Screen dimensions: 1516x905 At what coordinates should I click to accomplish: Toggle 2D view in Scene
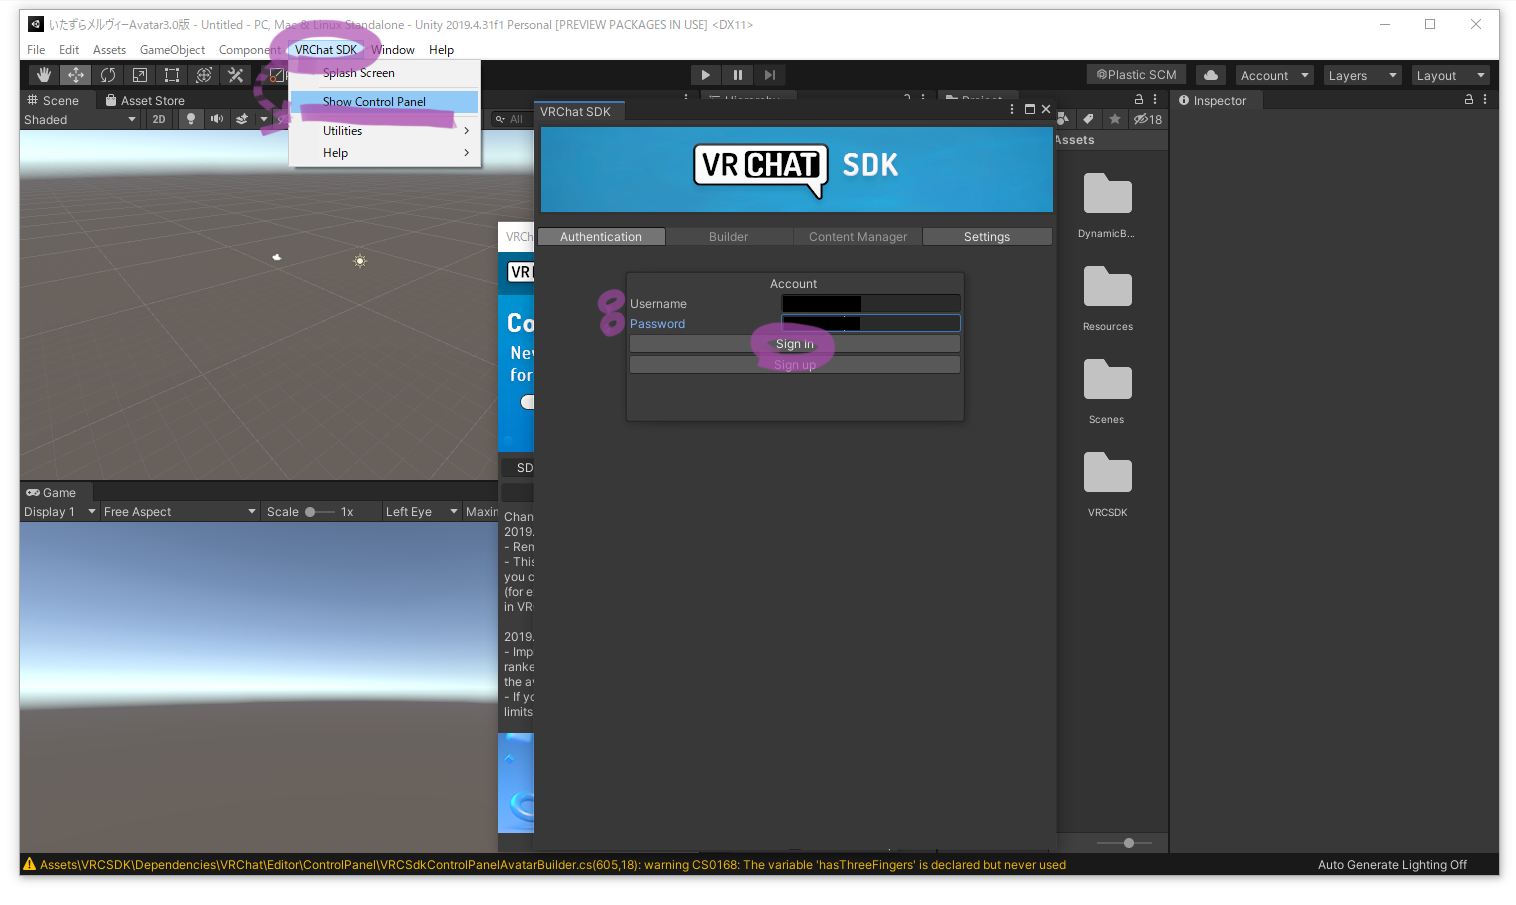(x=159, y=119)
